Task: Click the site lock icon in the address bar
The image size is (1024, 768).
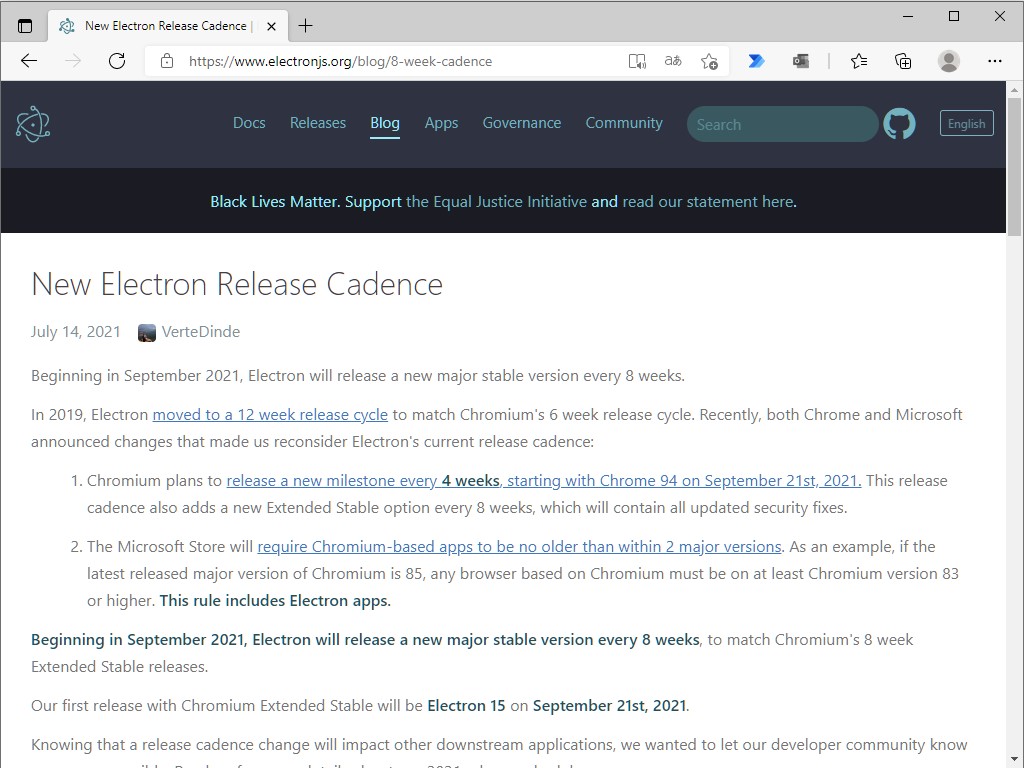Action: pos(167,61)
